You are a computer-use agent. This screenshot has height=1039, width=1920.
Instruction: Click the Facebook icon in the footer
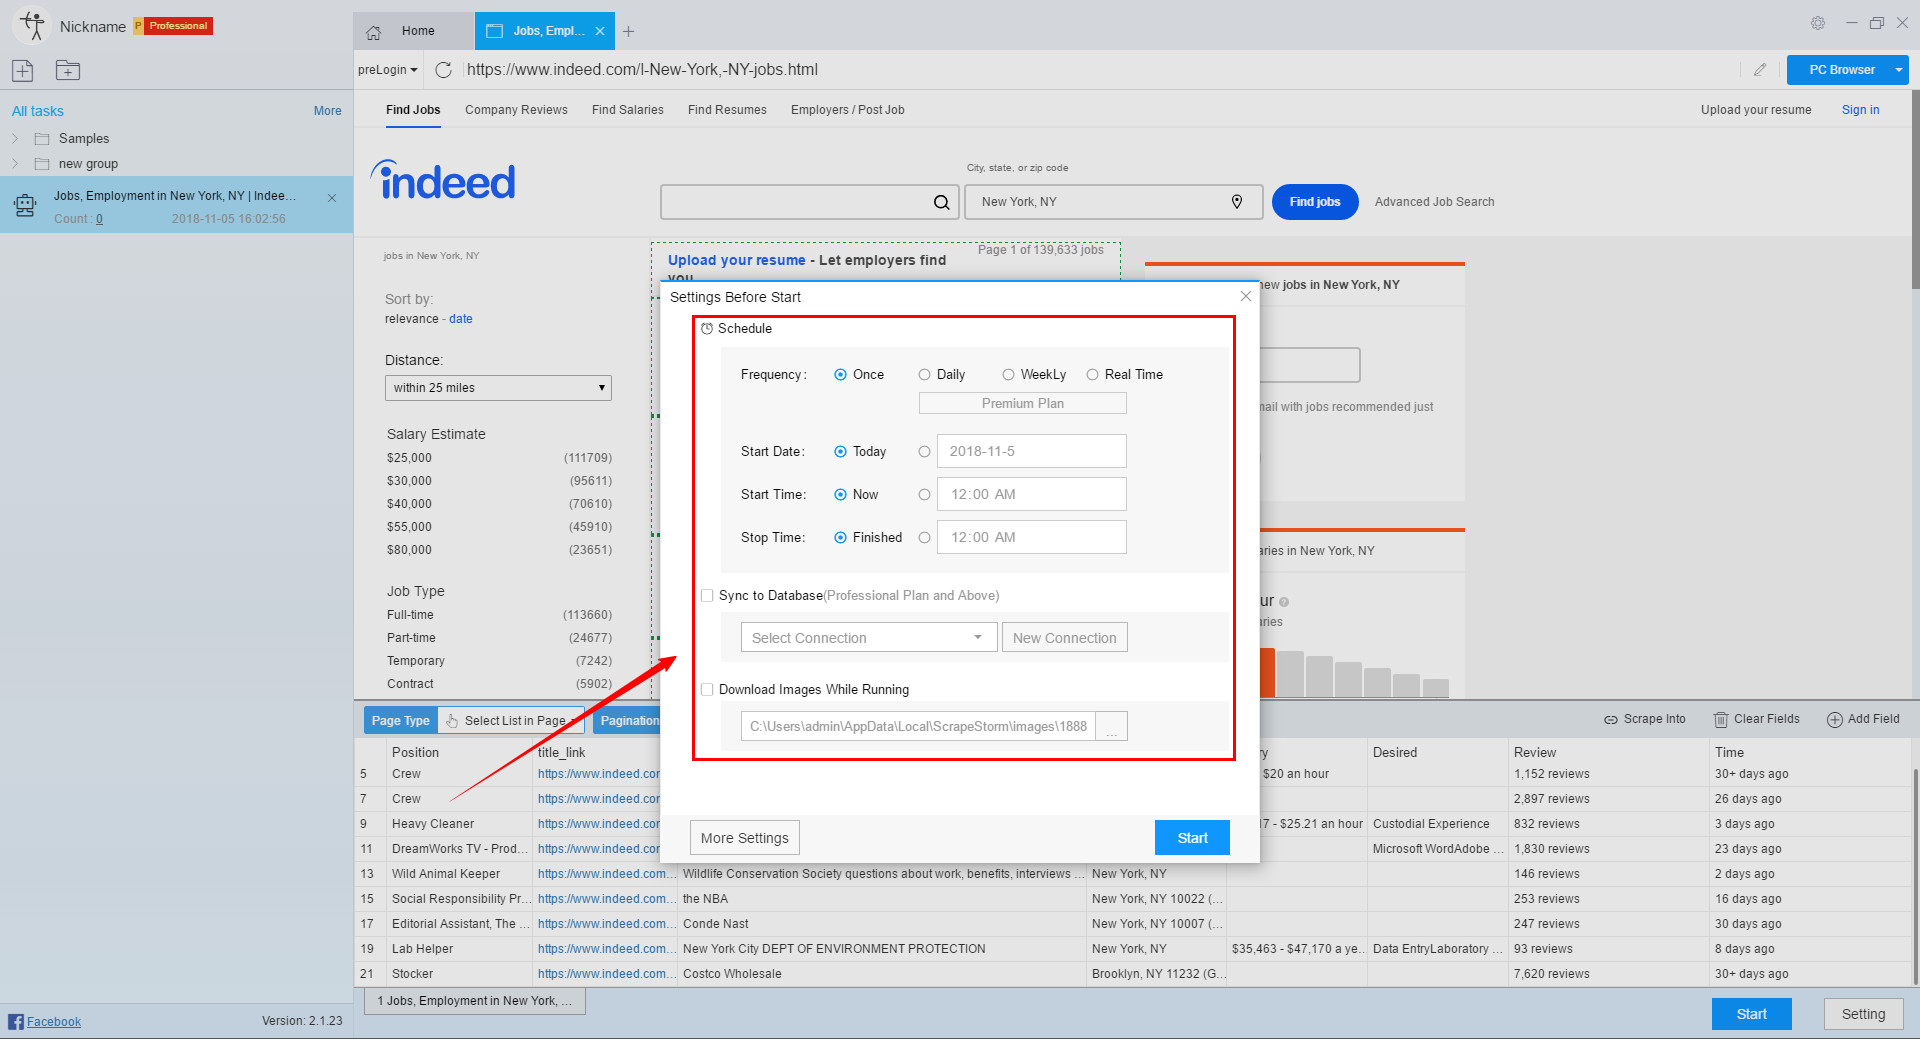(x=16, y=1021)
